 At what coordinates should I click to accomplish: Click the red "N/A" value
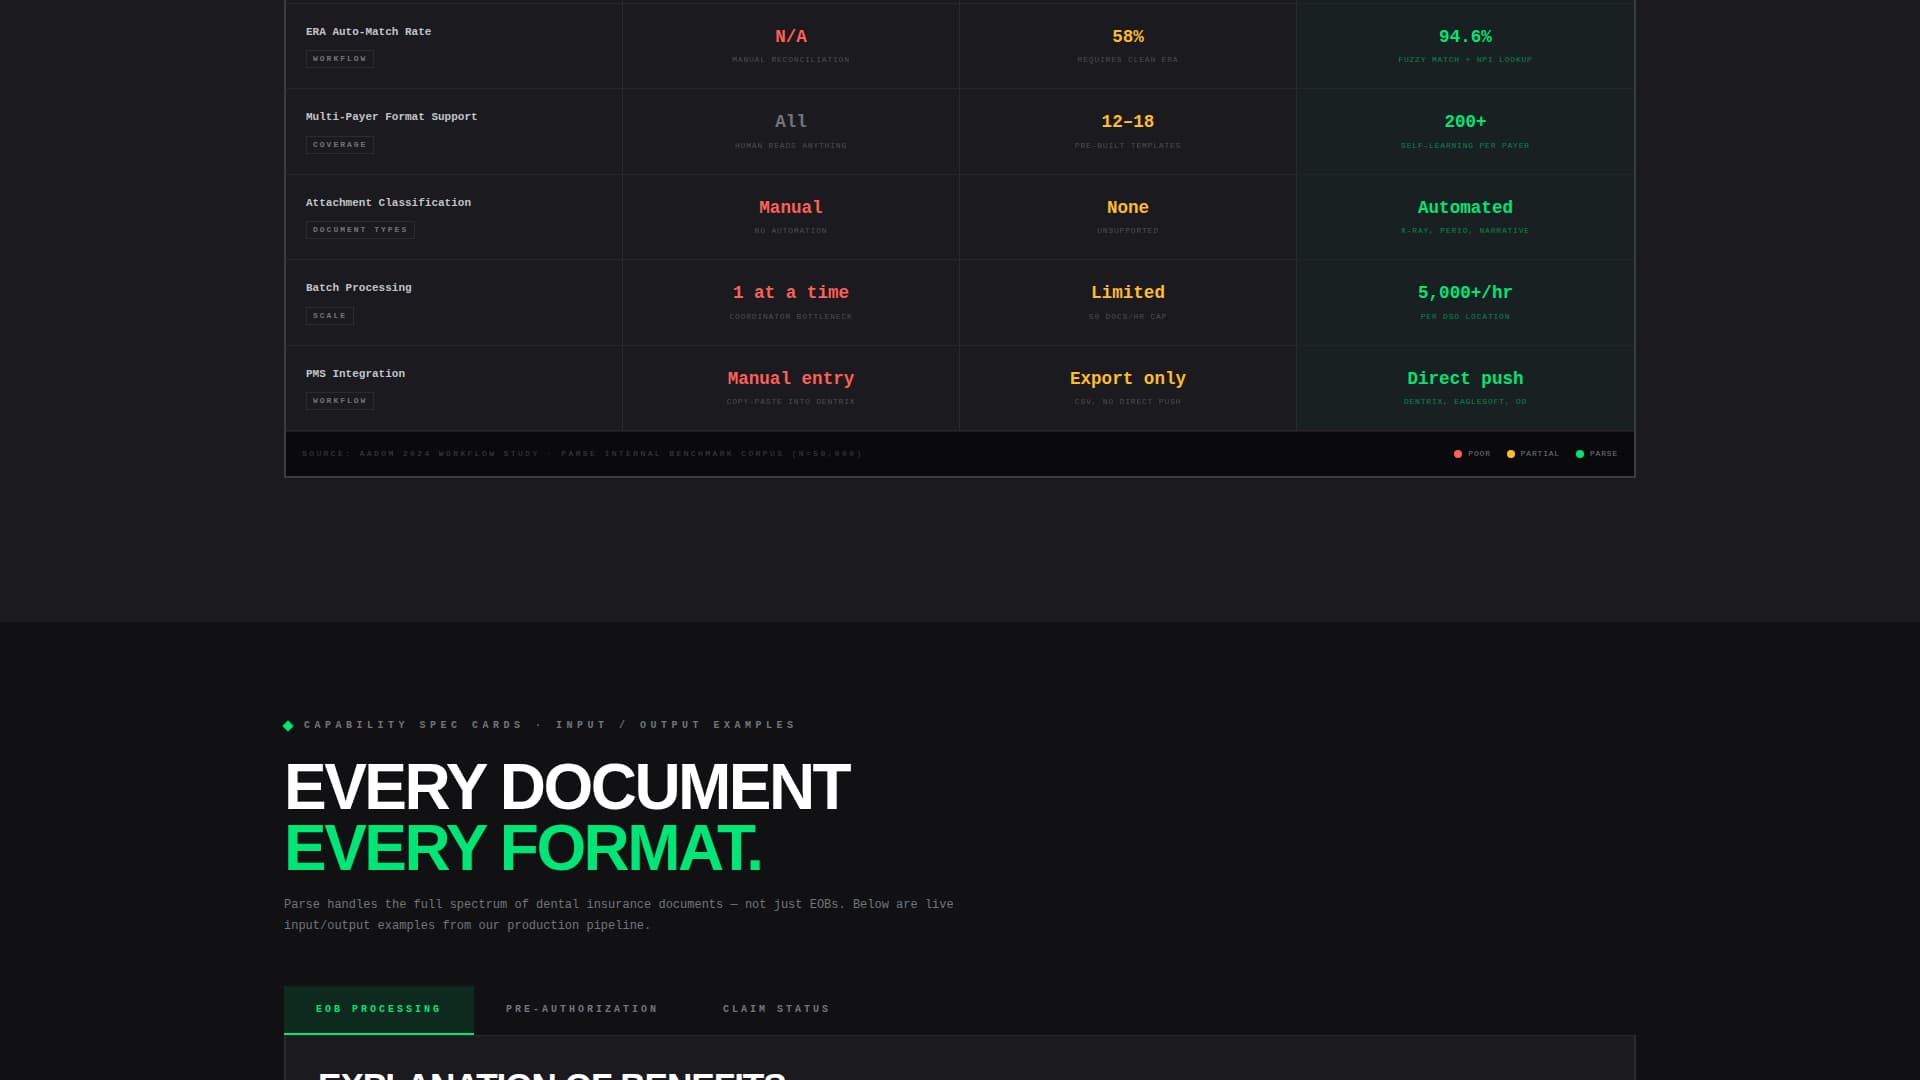point(791,37)
